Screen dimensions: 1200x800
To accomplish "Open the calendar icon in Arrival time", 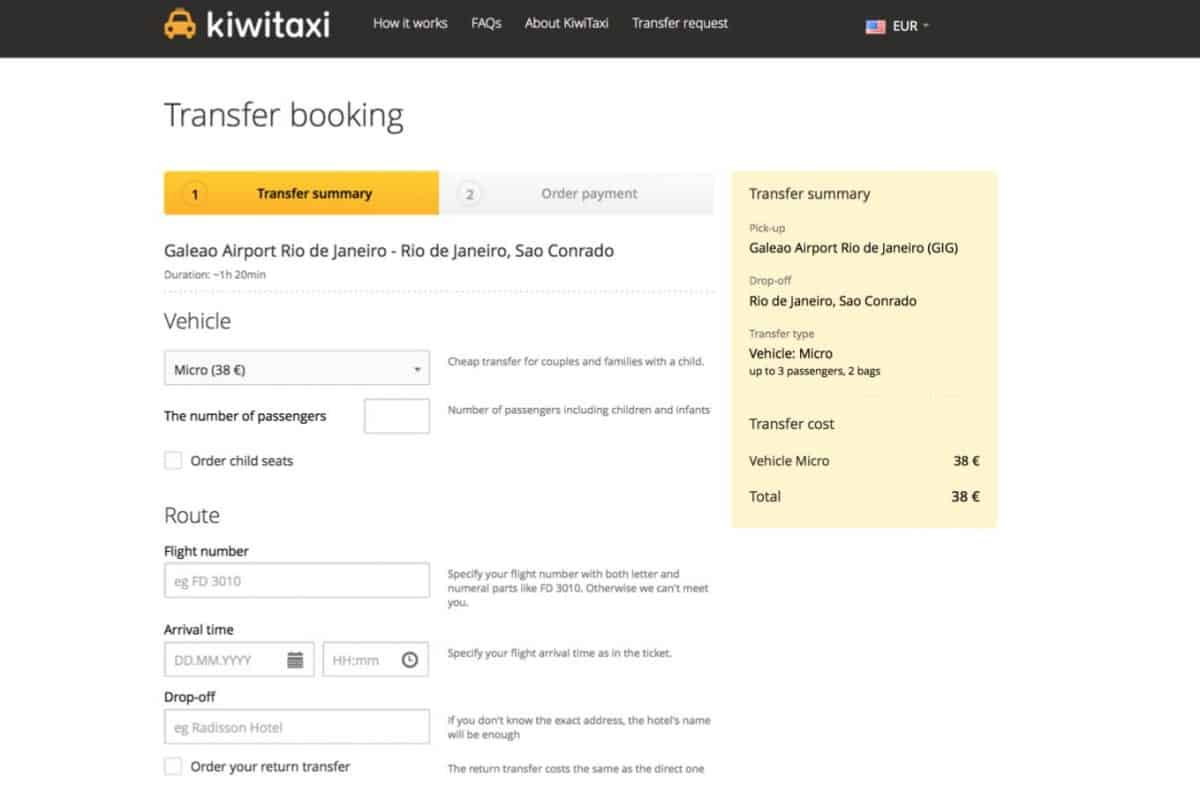I will click(x=295, y=660).
